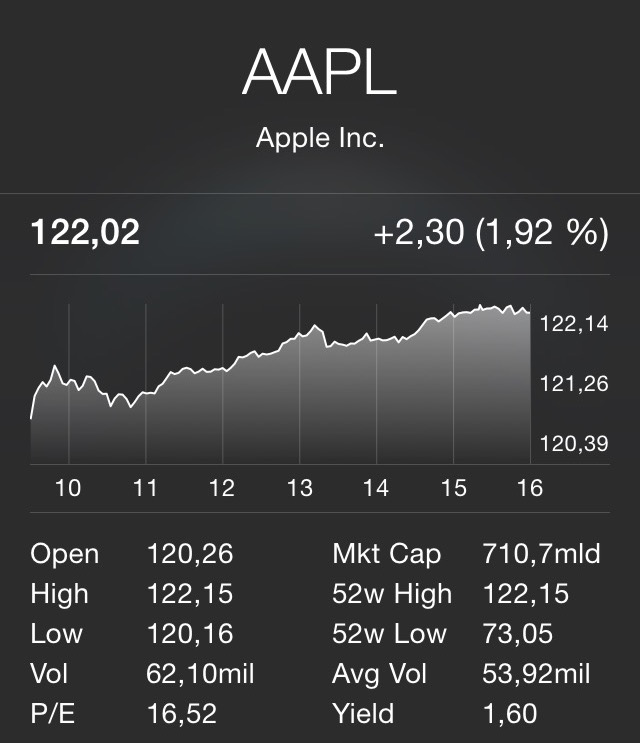The height and width of the screenshot is (743, 640).
Task: Select the 120,39 price axis label
Action: point(574,443)
